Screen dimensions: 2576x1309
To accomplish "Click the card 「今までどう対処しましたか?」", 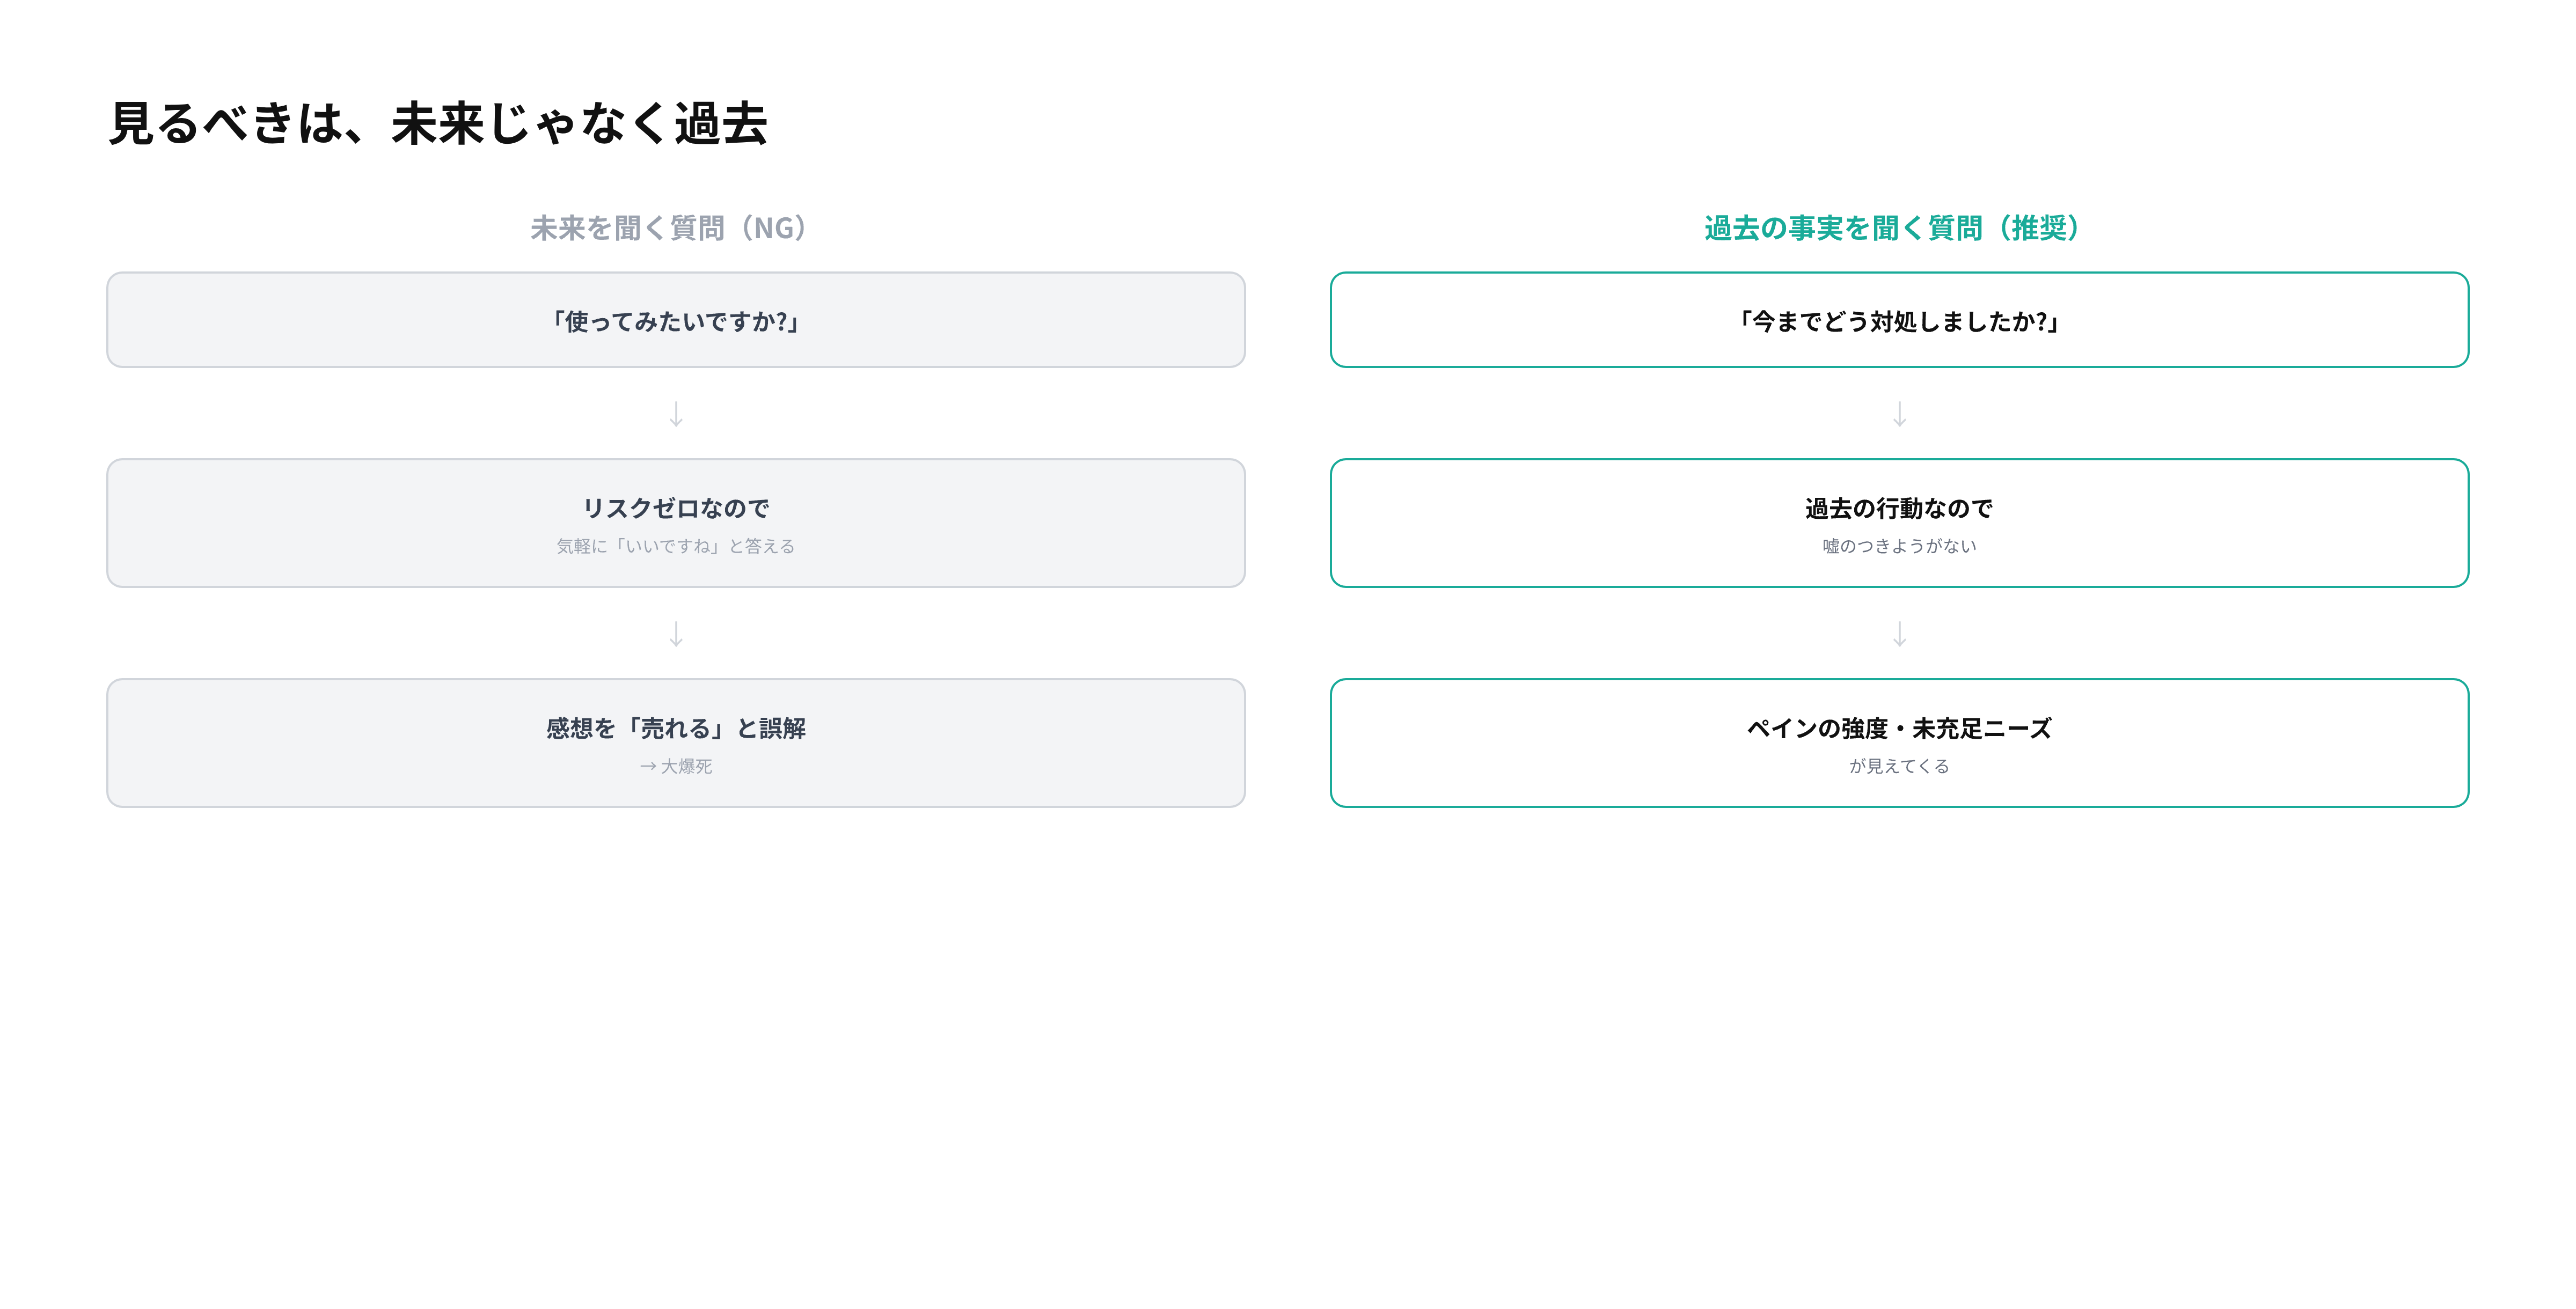I will tap(1899, 320).
